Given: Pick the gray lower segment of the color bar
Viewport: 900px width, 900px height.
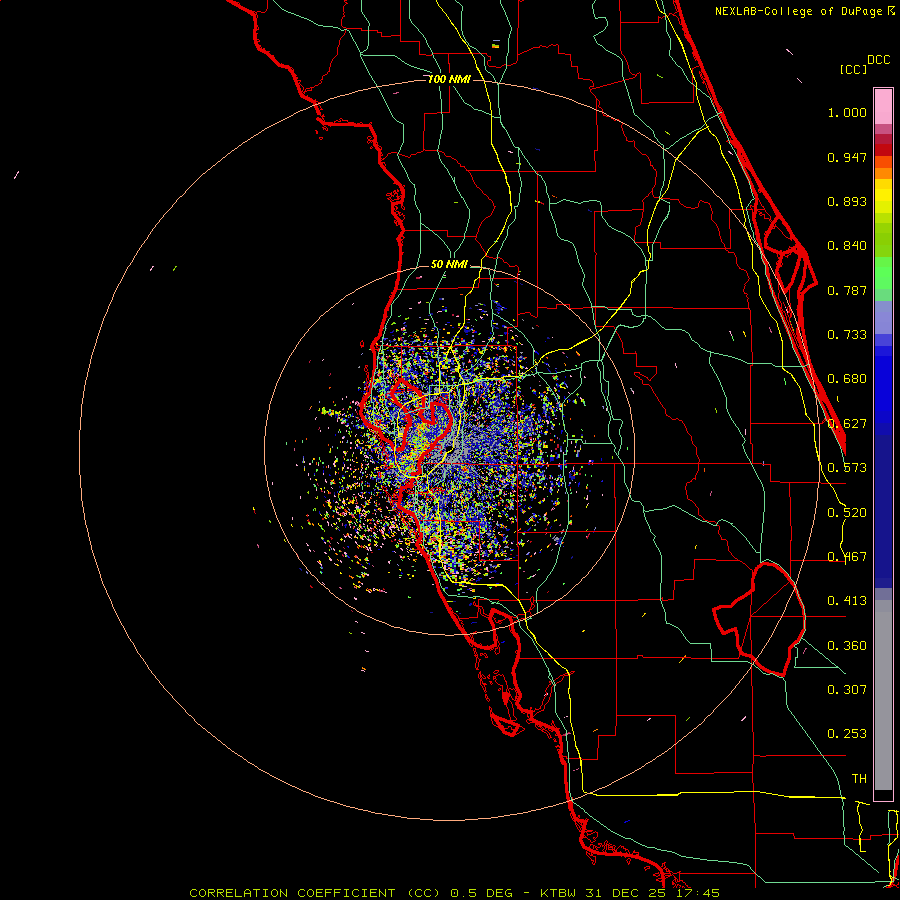Looking at the screenshot, I should tap(883, 695).
